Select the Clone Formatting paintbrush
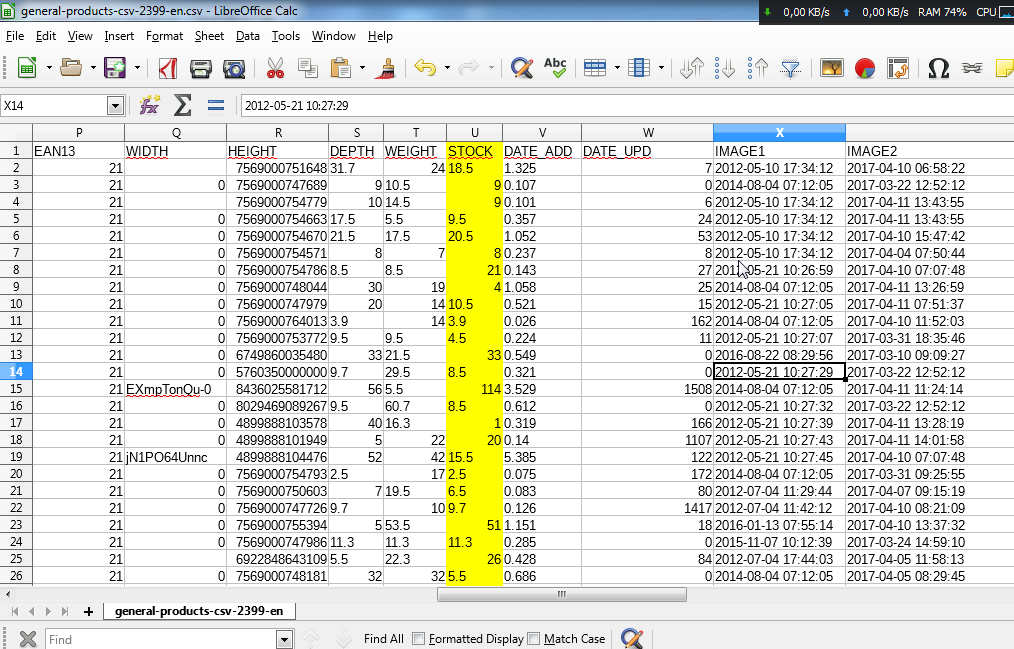This screenshot has width=1014, height=649. (x=386, y=68)
